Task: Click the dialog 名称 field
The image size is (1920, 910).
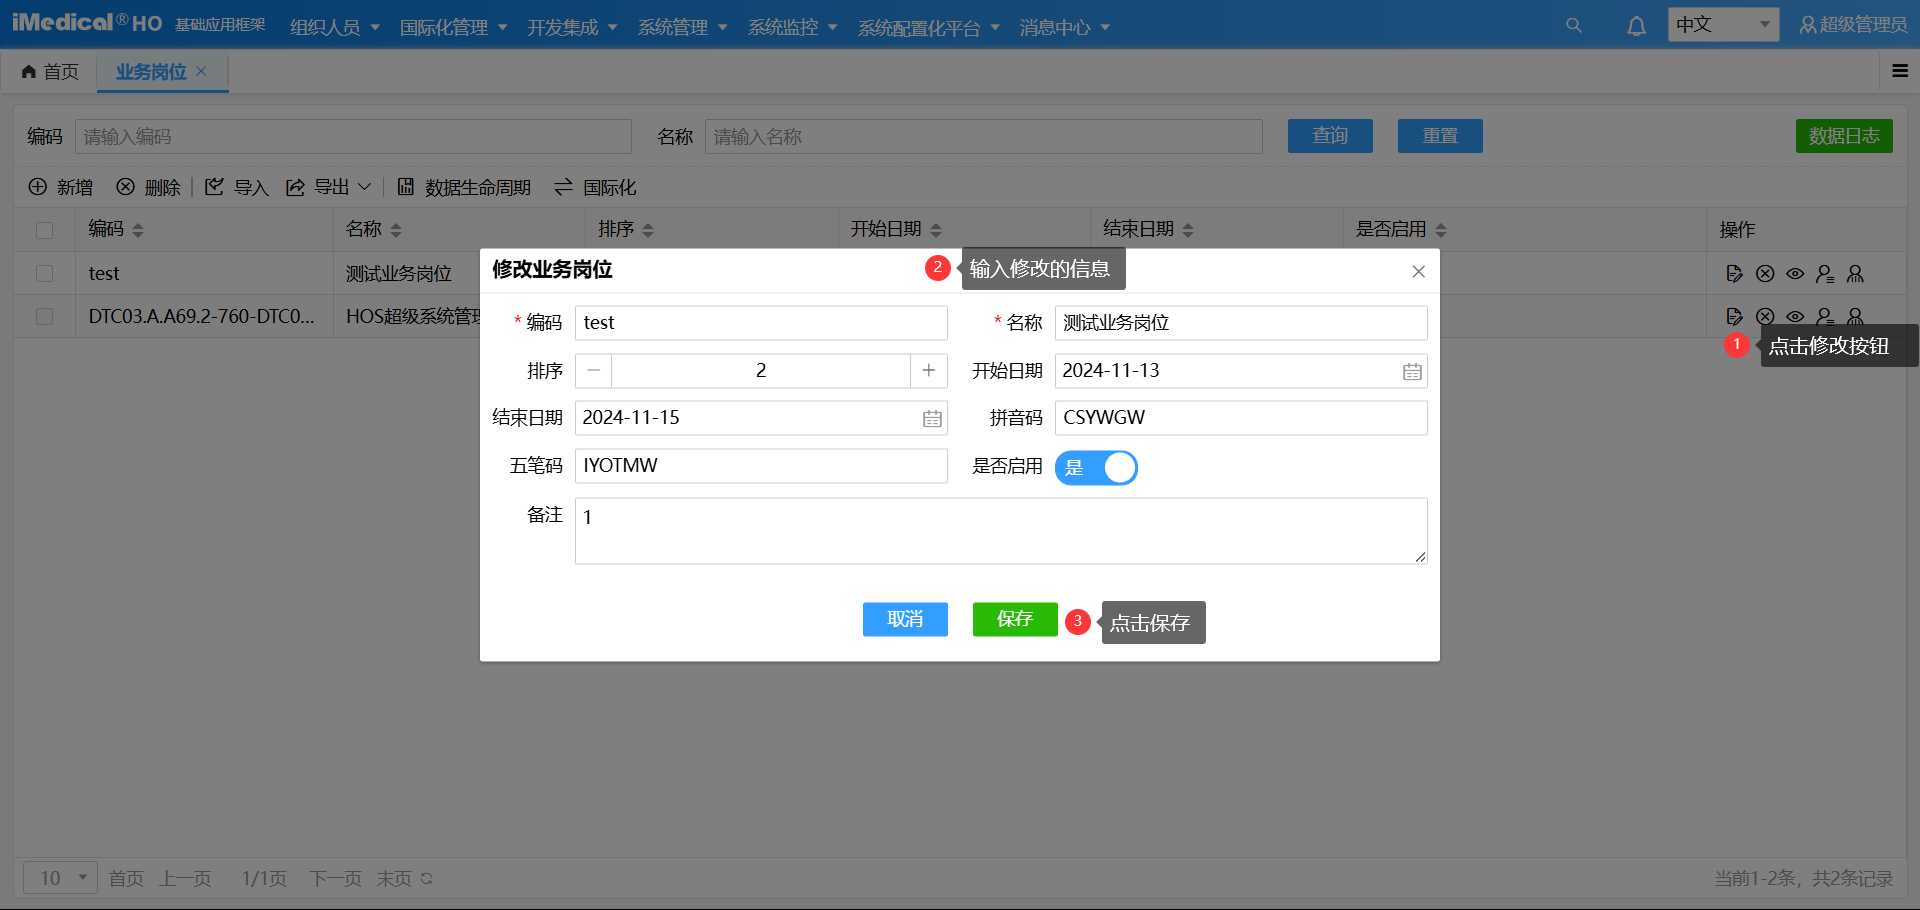Action: tap(1241, 323)
